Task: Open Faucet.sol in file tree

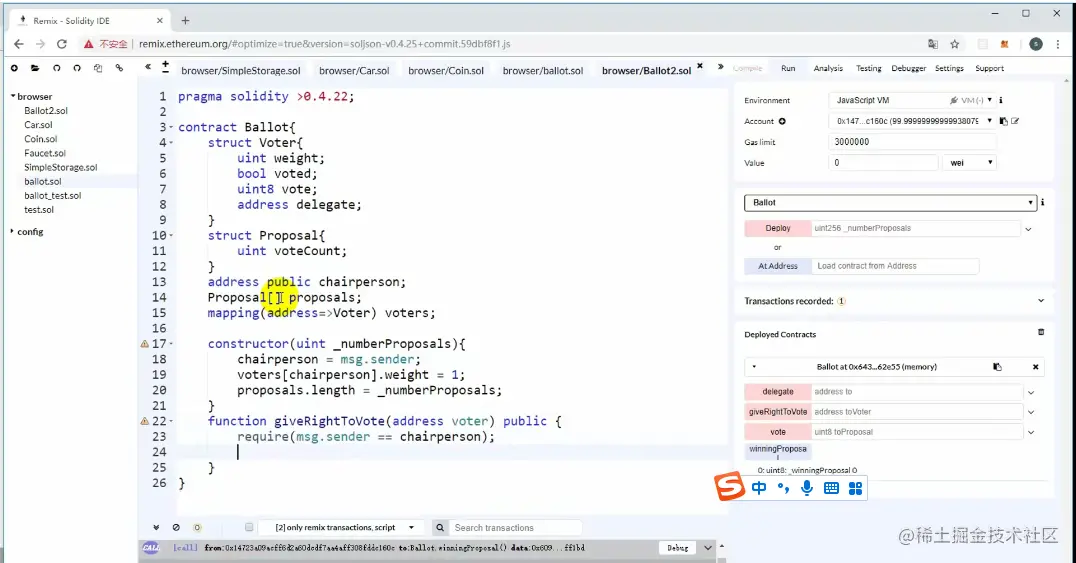Action: pos(45,153)
